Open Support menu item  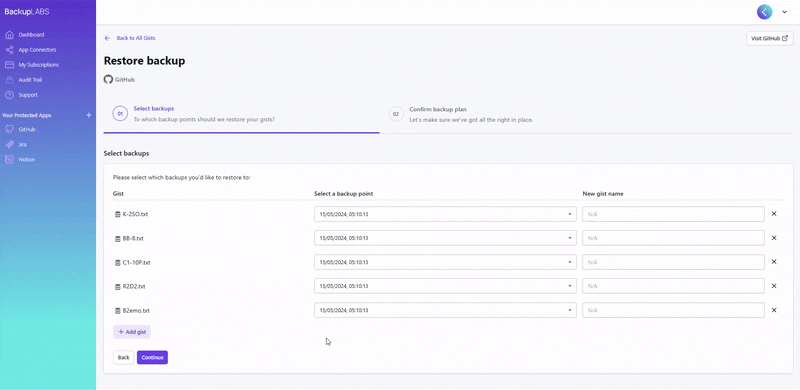pos(28,95)
